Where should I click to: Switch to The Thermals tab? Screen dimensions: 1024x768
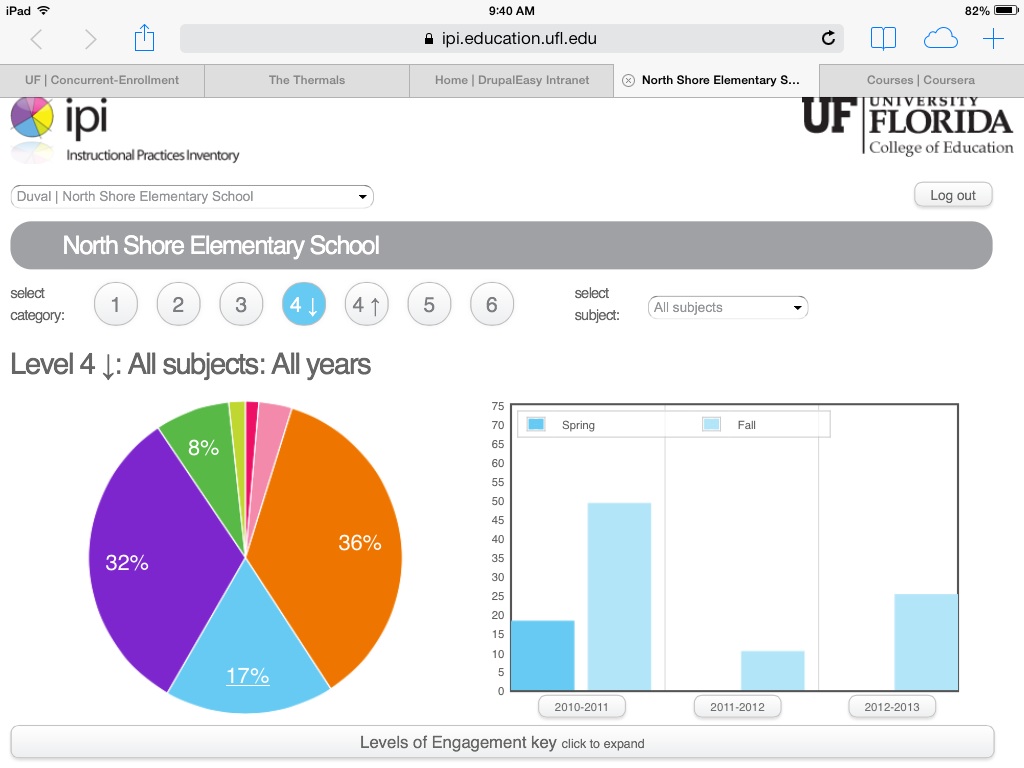tap(306, 80)
